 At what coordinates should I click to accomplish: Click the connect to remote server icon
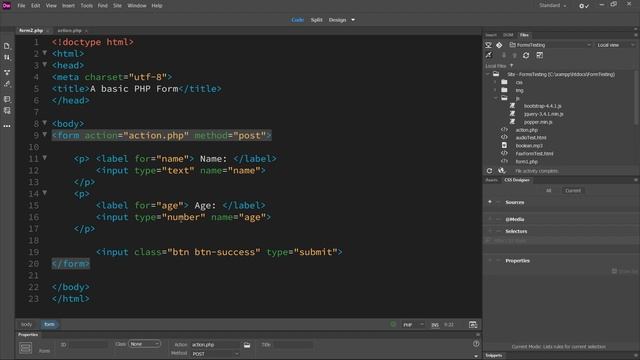click(x=489, y=45)
